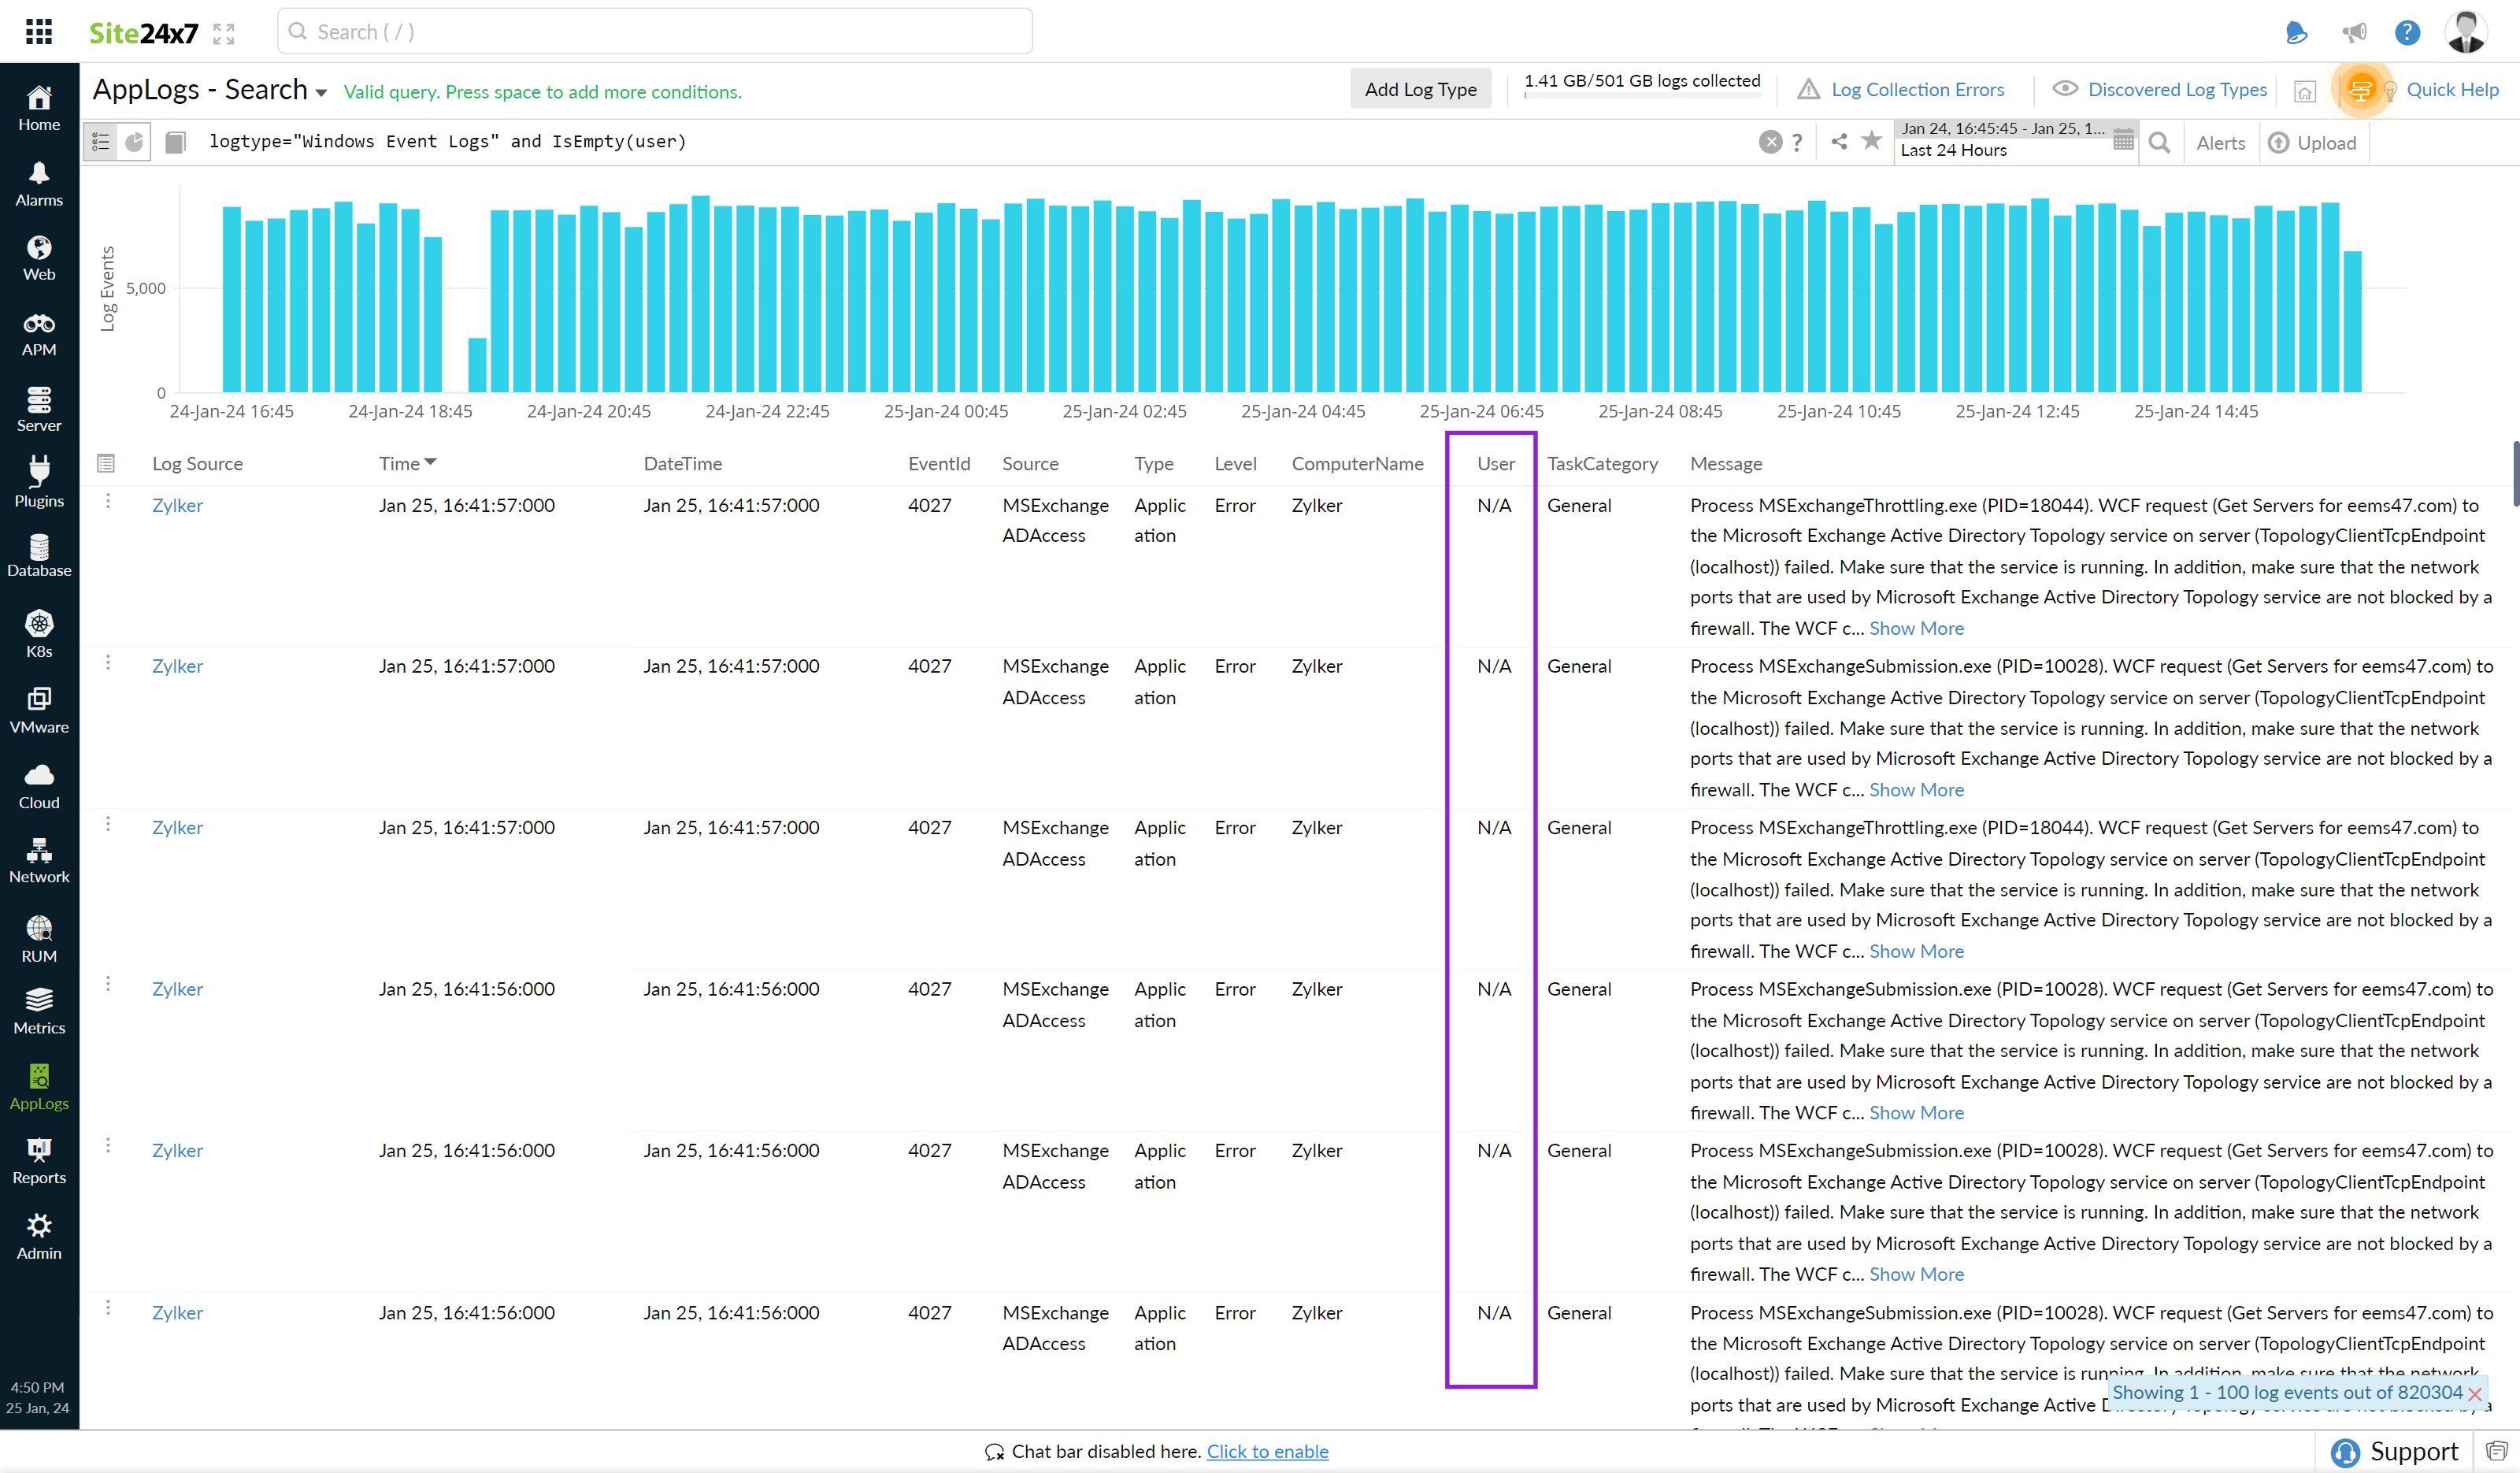Screen dimensions: 2520x1473
Task: Open the K8s sidebar icon
Action: pyautogui.click(x=39, y=634)
